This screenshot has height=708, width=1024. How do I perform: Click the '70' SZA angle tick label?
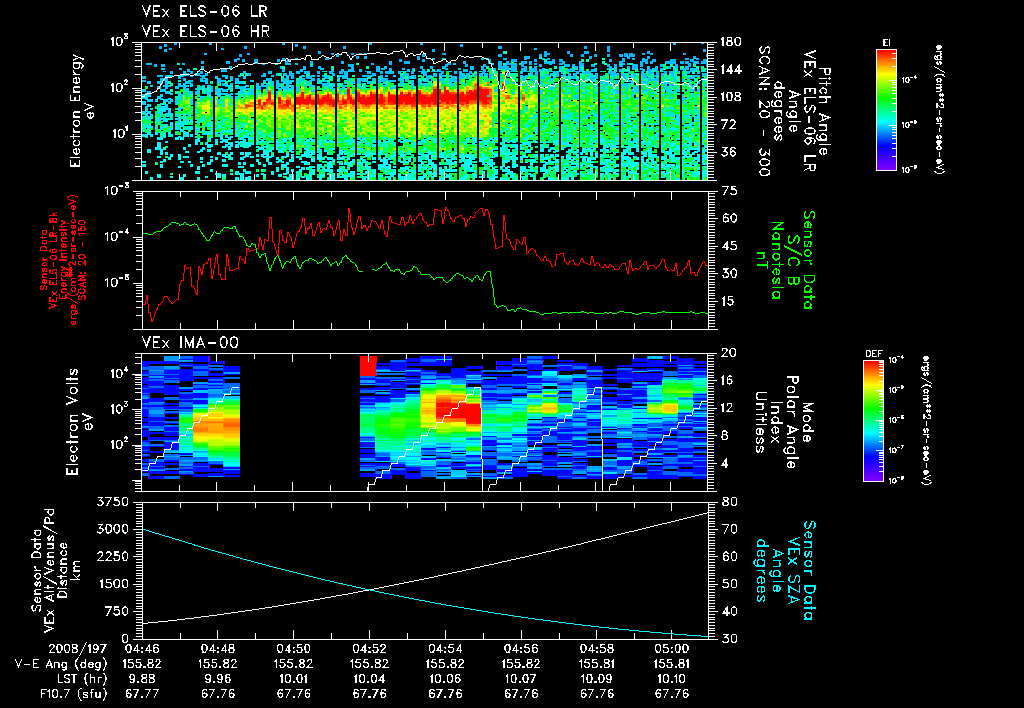tap(729, 529)
